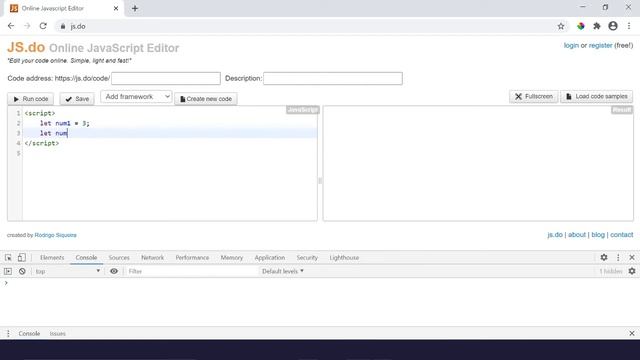
Task: Open the Sources tab
Action: coord(119,258)
